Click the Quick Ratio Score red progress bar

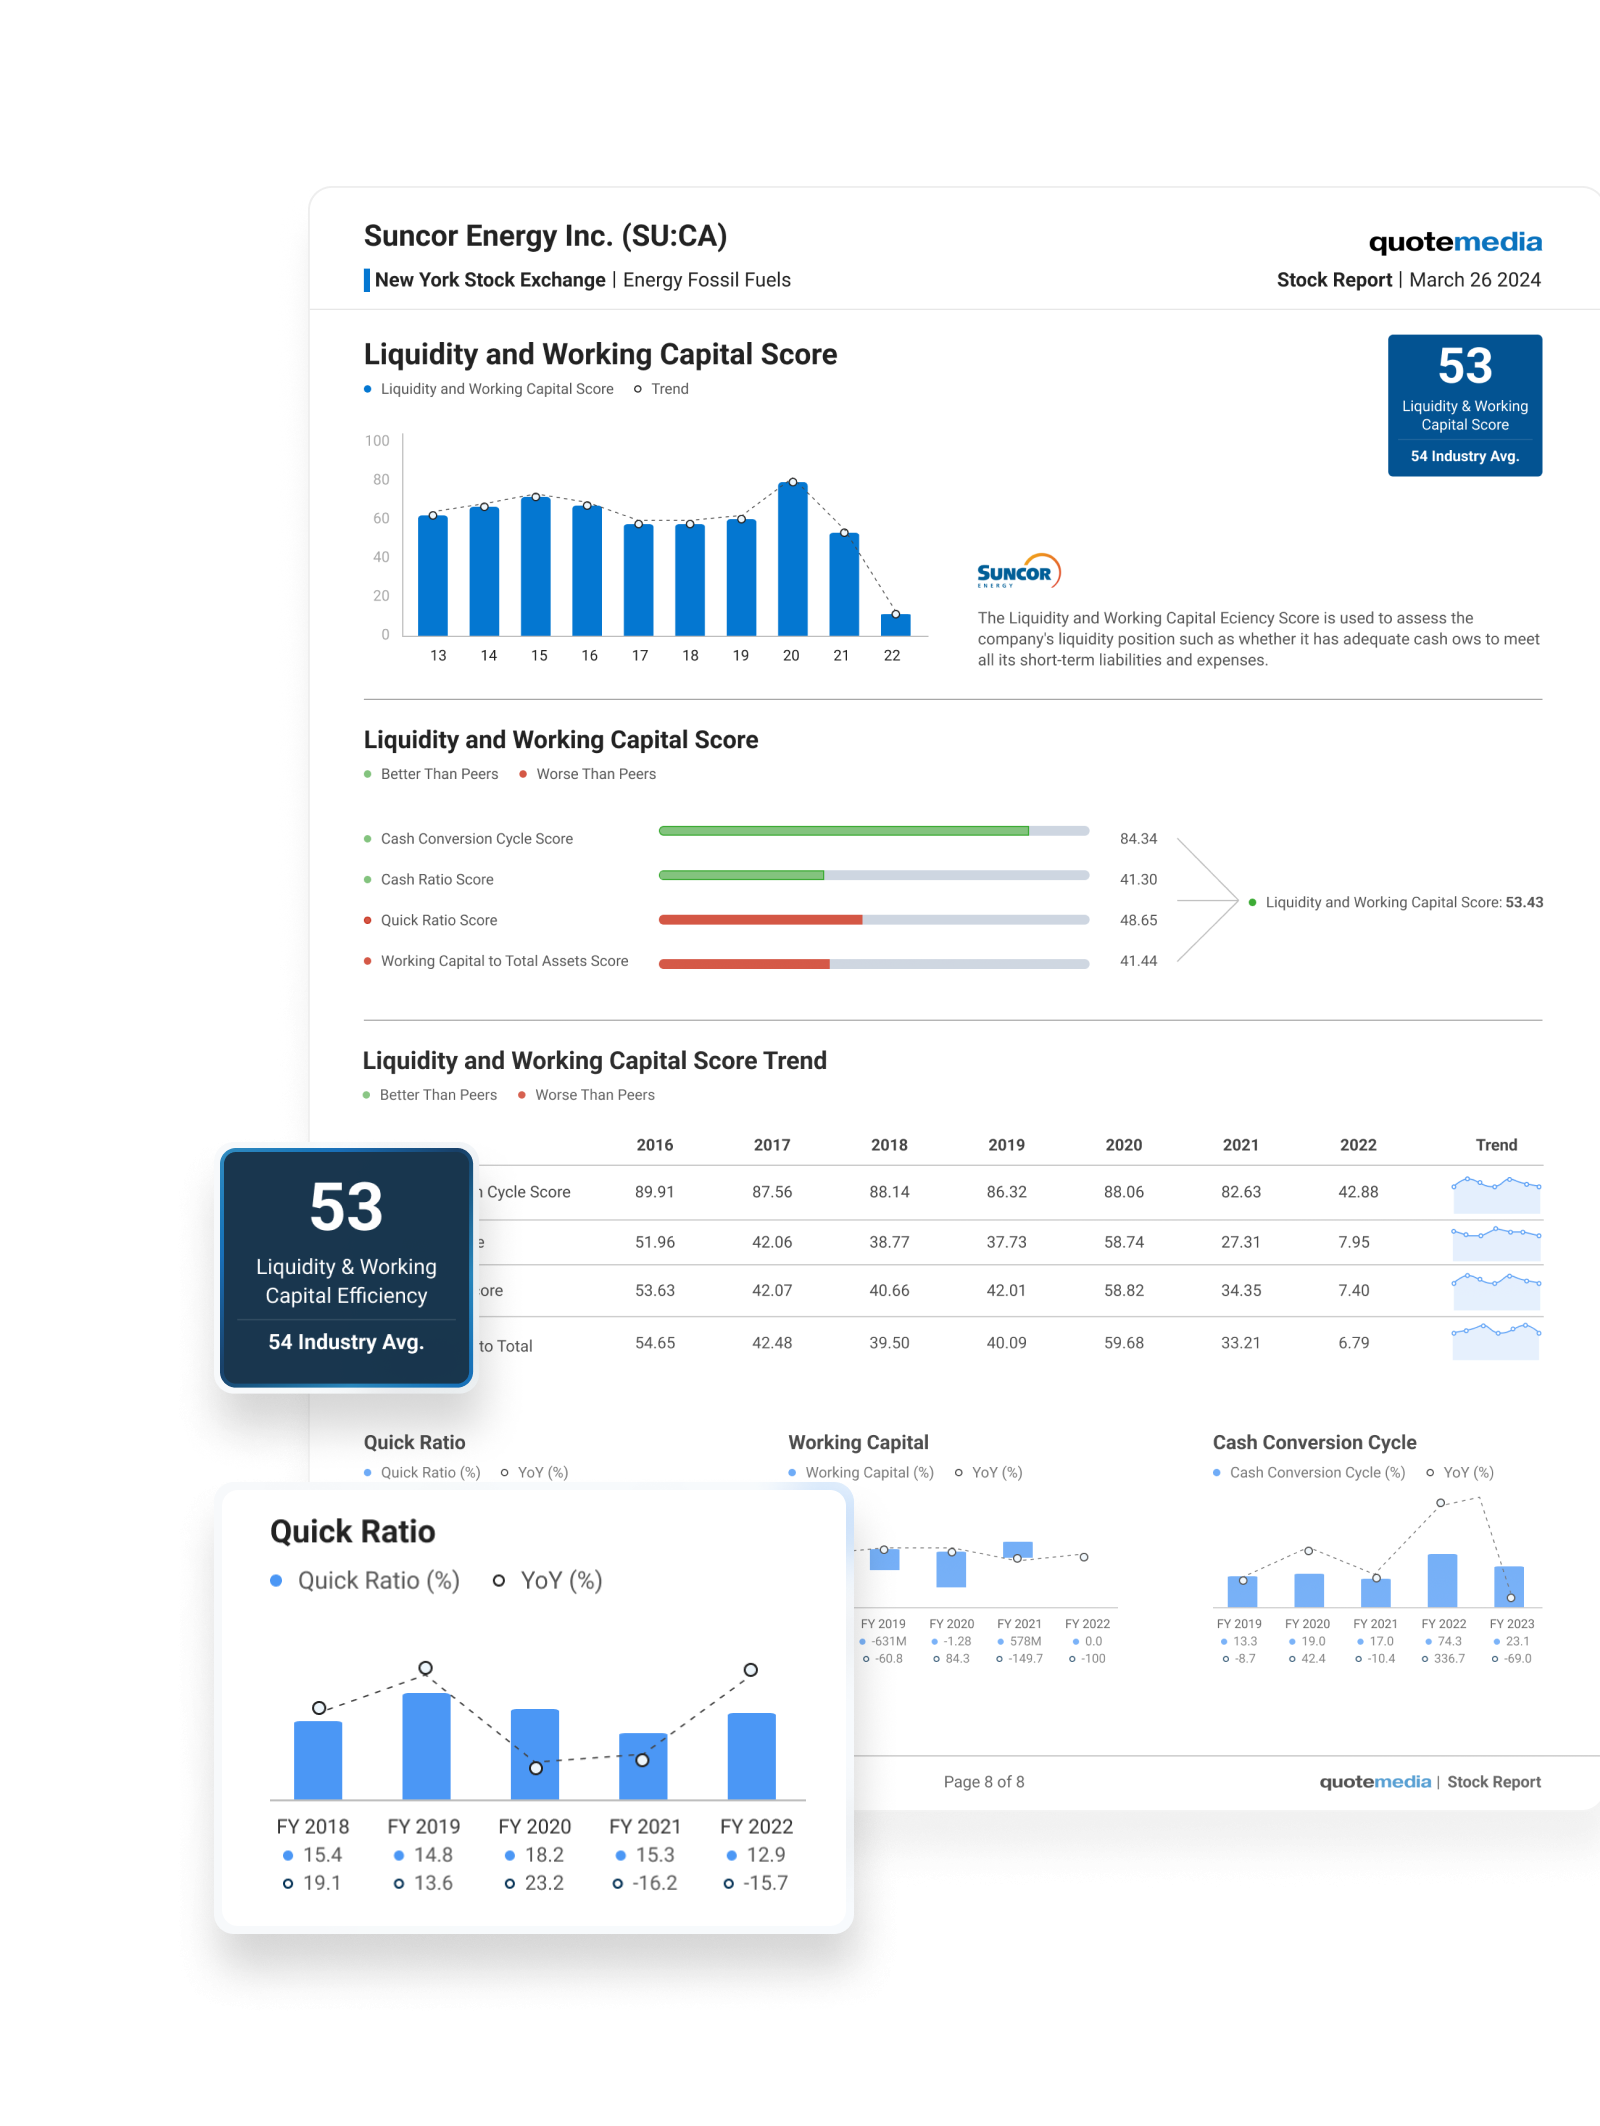[760, 920]
